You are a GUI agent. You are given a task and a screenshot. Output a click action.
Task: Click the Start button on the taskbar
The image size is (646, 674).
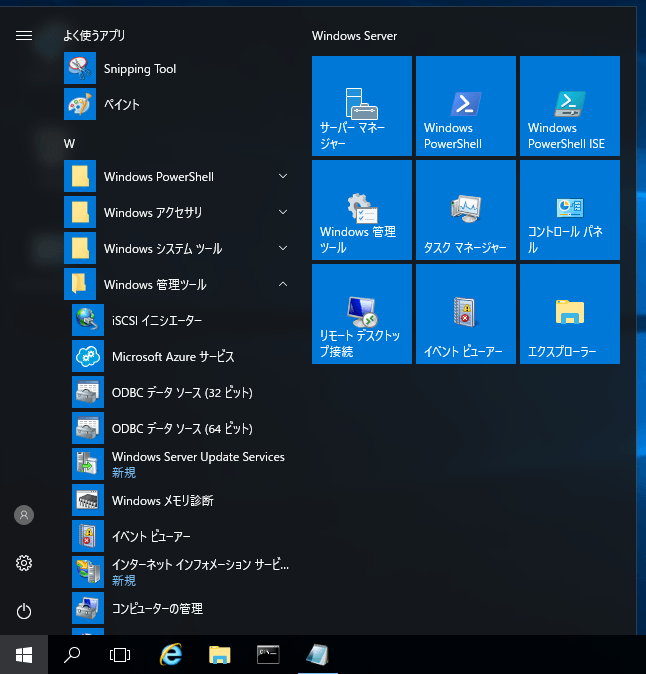pyautogui.click(x=24, y=655)
